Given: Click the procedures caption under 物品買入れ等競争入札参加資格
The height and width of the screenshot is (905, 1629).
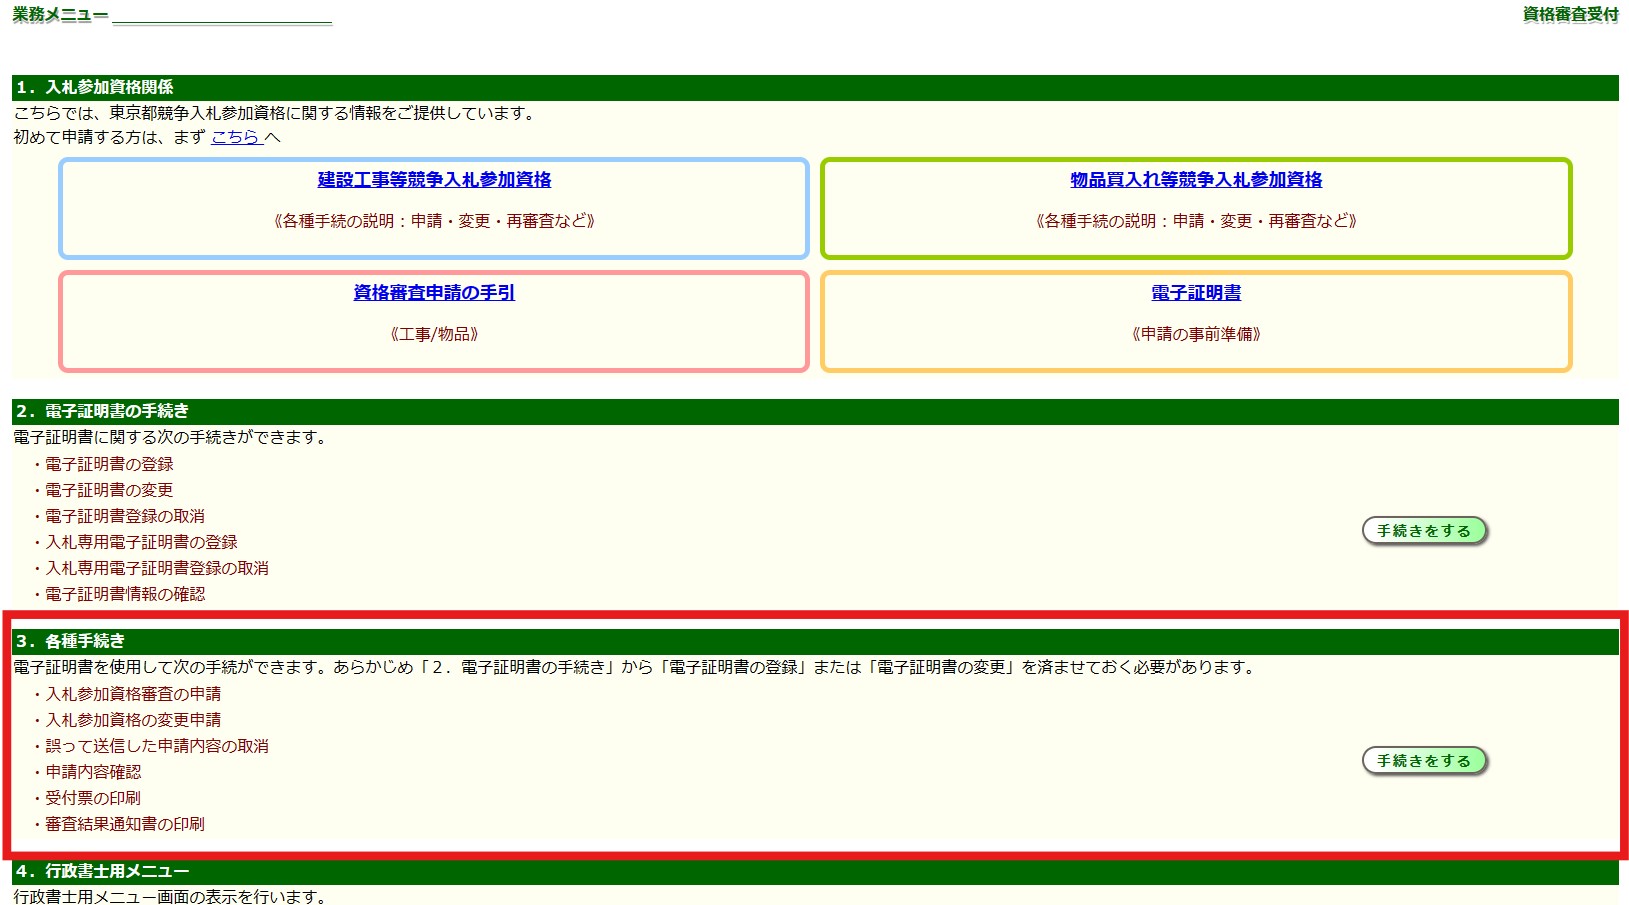Looking at the screenshot, I should pyautogui.click(x=1196, y=221).
